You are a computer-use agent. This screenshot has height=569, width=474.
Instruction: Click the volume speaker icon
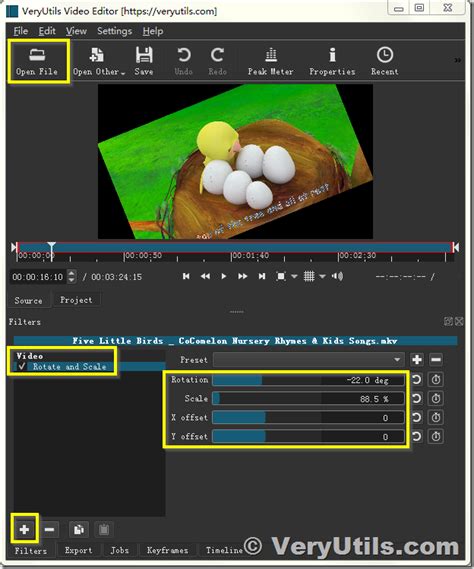(337, 277)
